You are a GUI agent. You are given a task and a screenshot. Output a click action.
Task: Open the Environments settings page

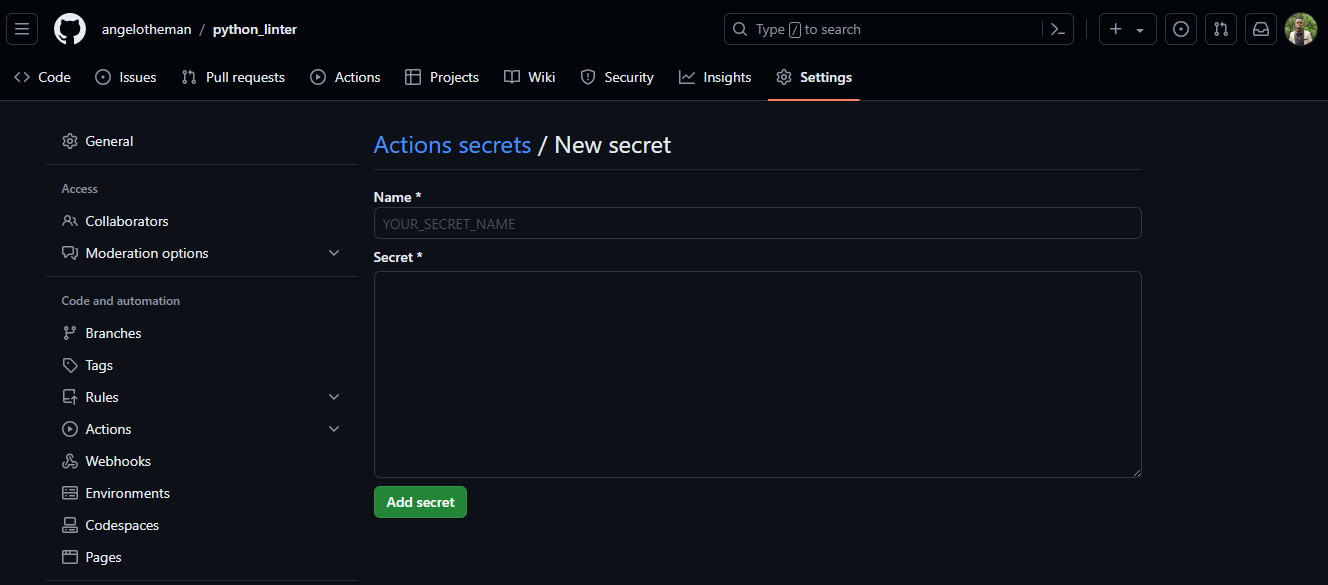(x=127, y=492)
